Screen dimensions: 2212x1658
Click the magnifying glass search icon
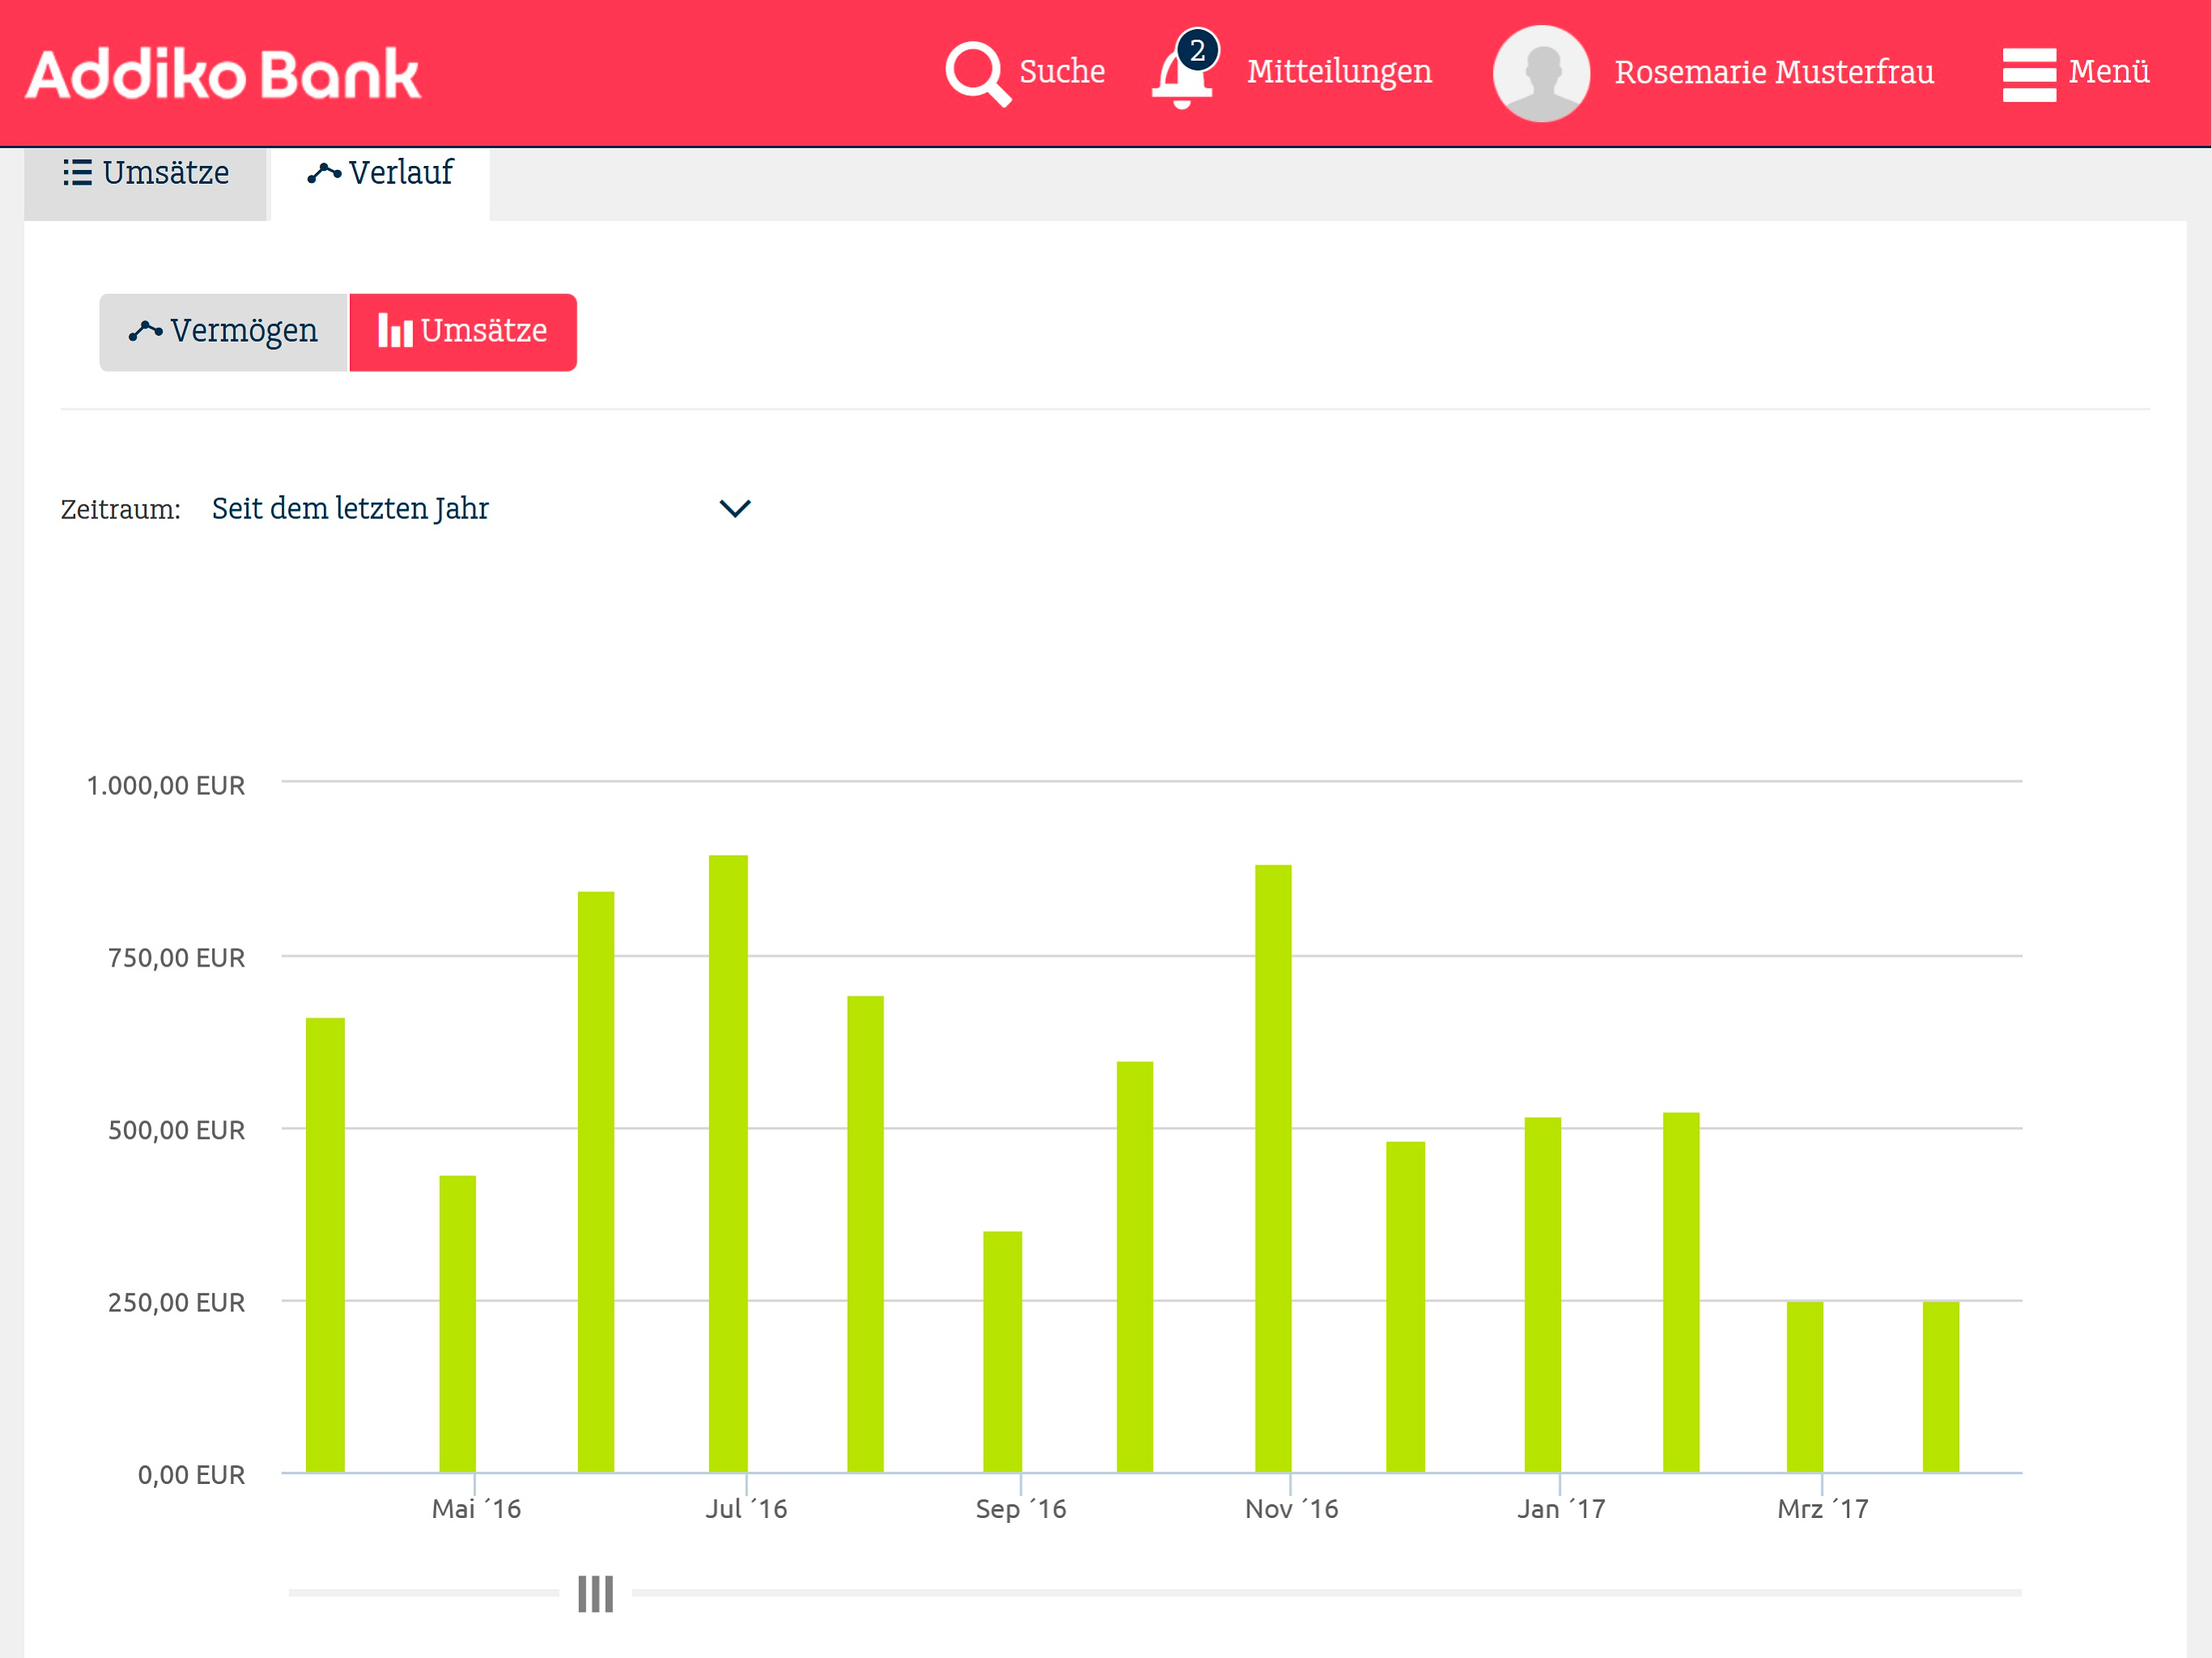977,73
